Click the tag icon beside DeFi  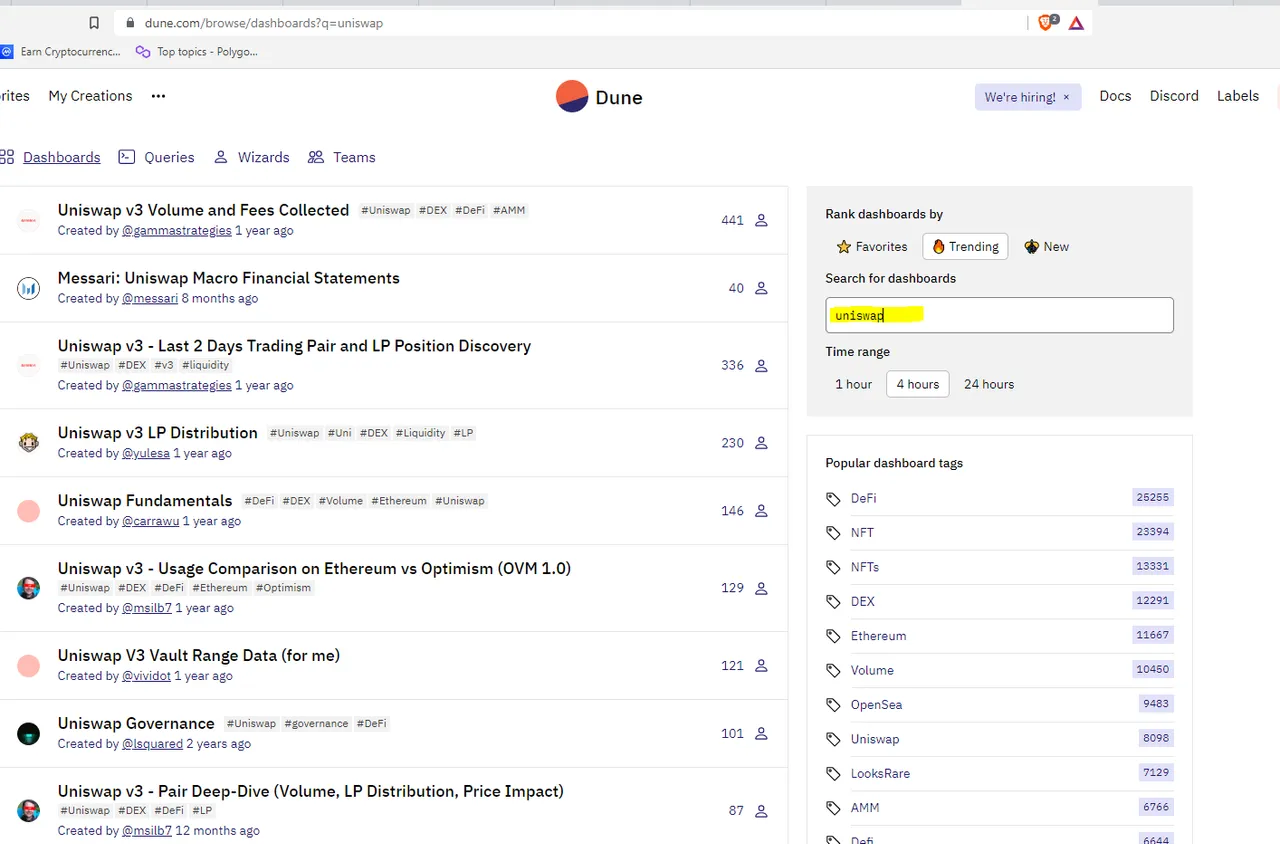tap(833, 498)
